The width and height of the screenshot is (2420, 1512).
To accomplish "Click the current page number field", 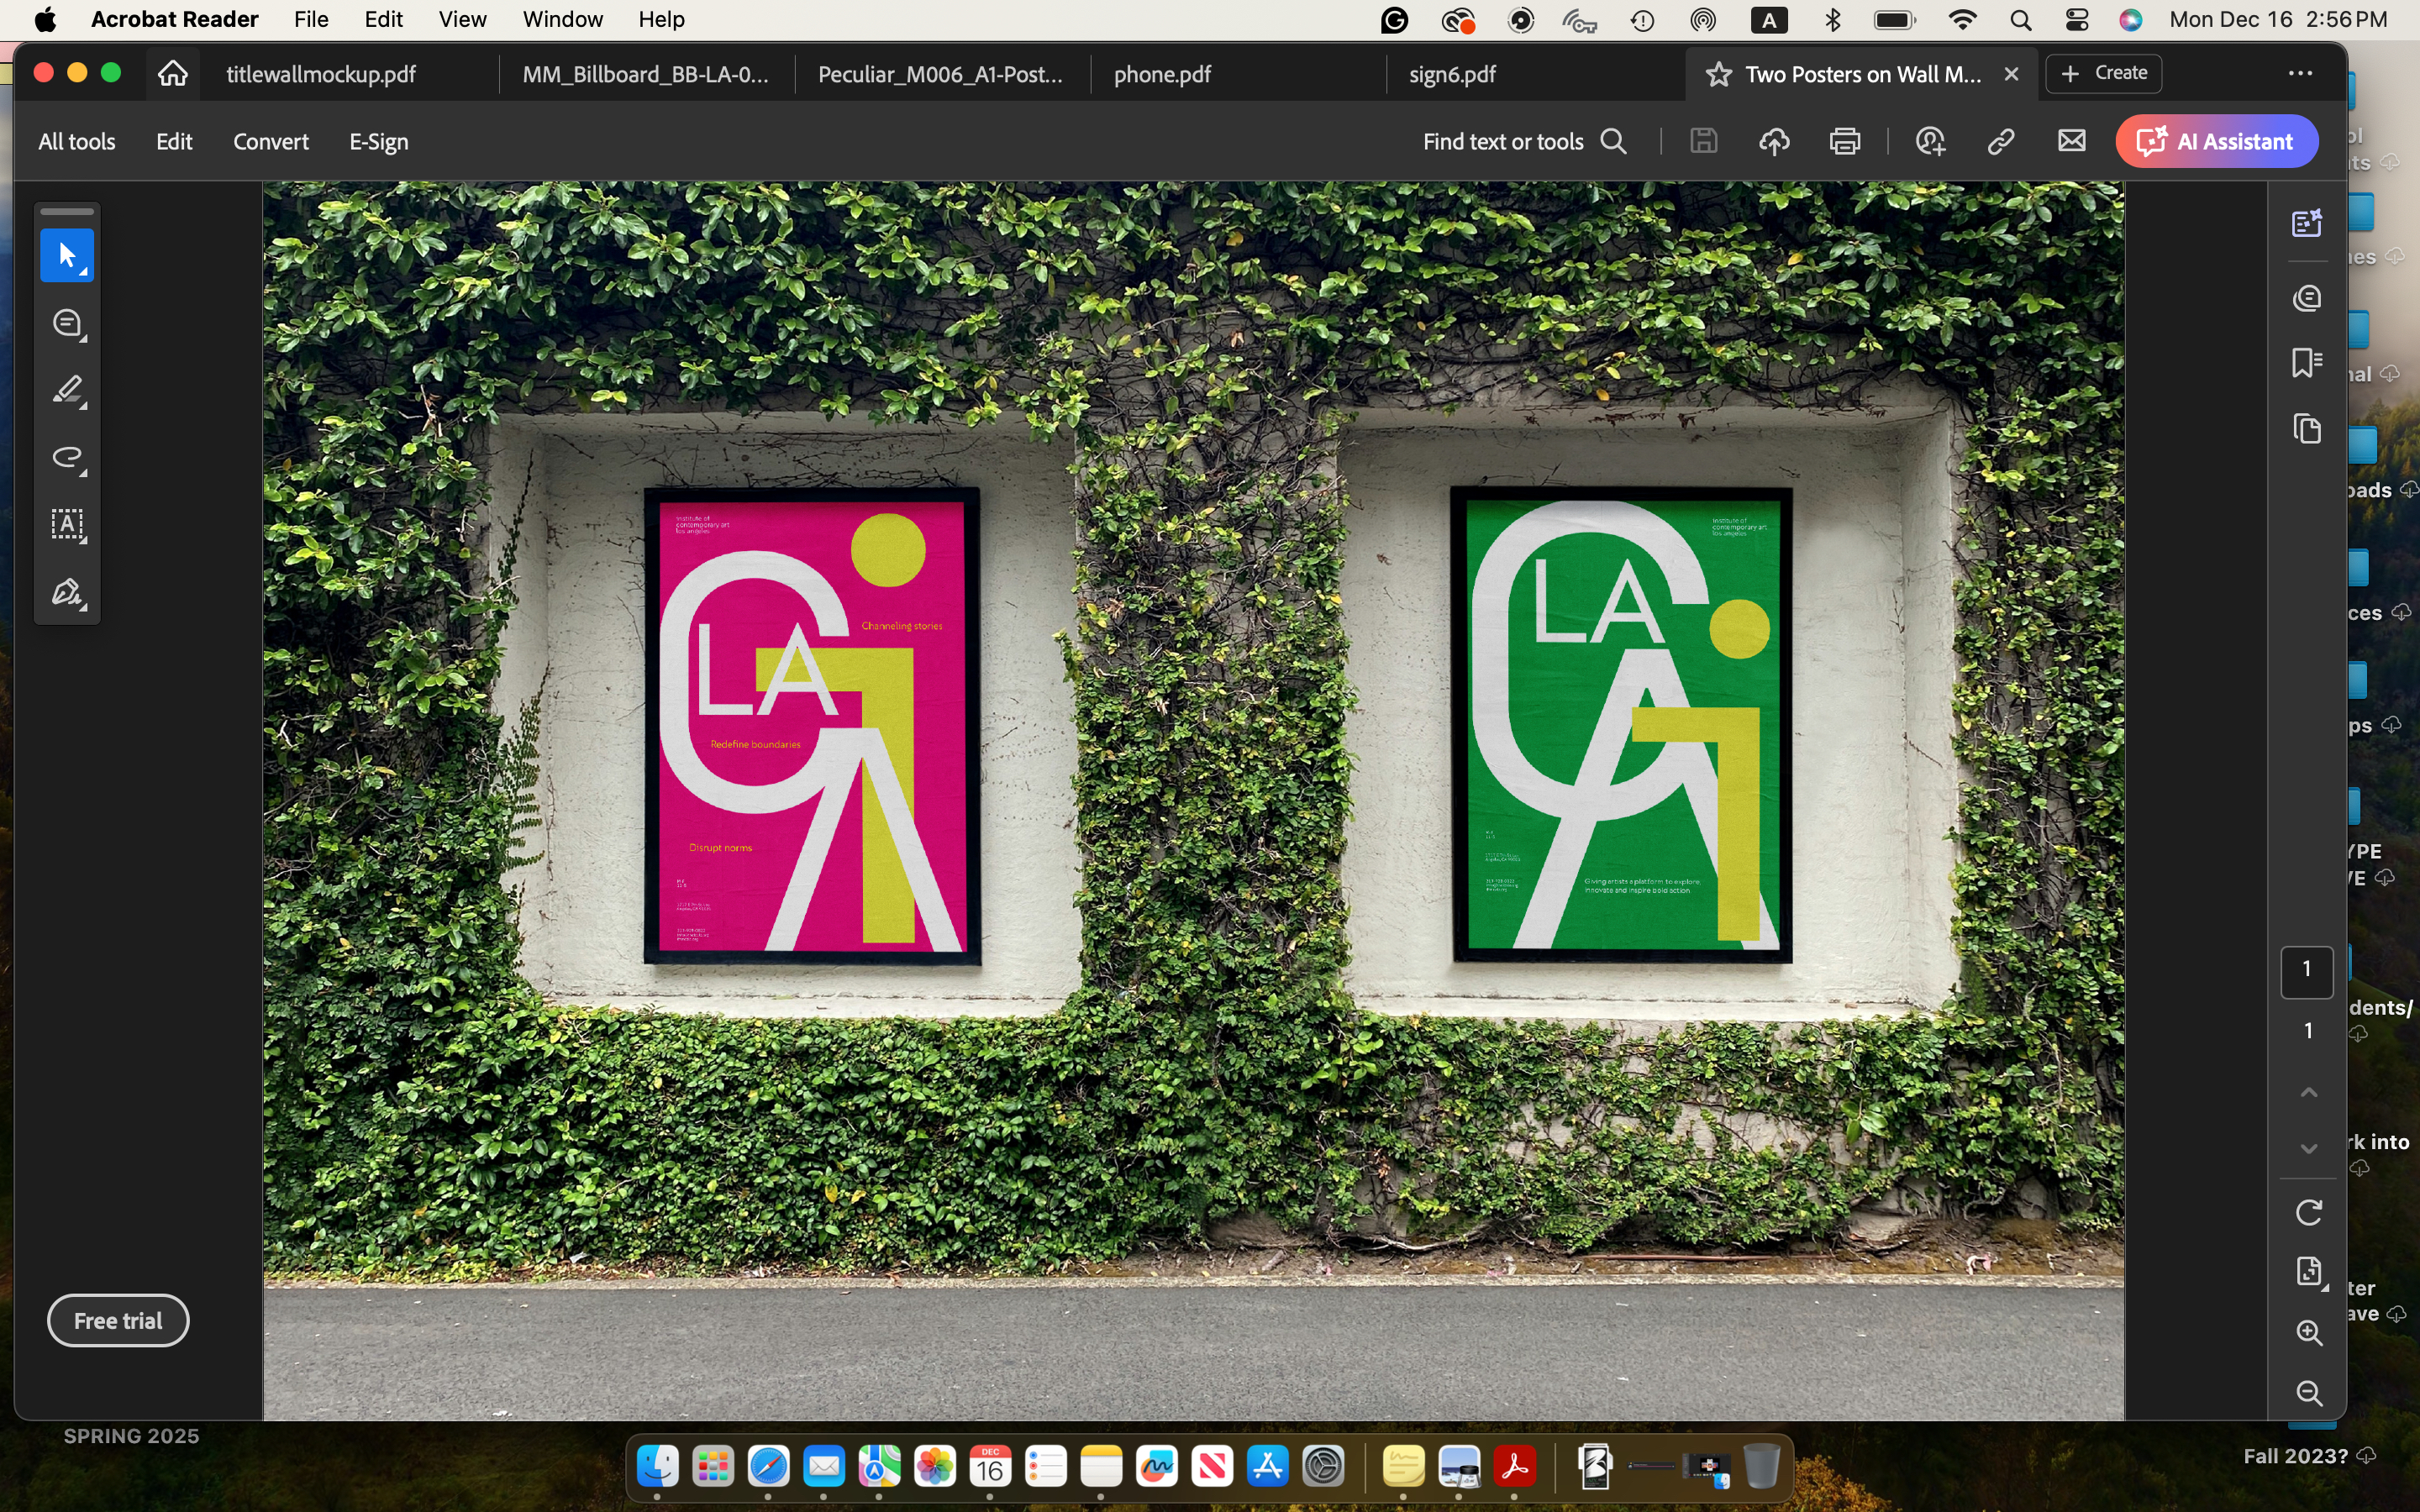I will tap(2306, 970).
